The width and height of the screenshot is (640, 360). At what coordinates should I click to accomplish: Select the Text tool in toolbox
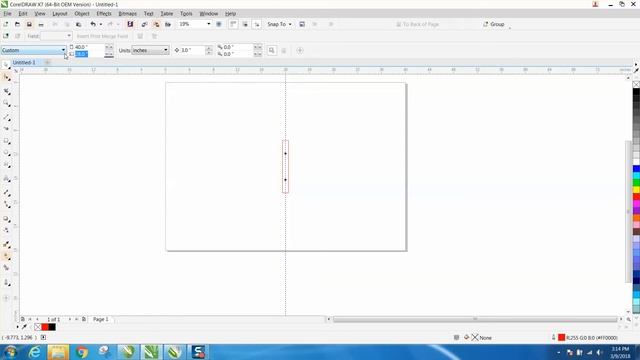6,179
